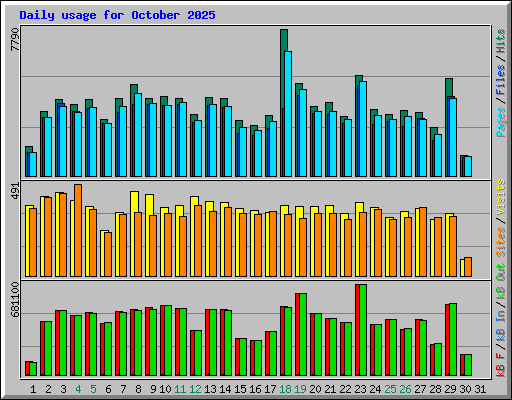Click the day 26 label on the x-axis
This screenshot has width=512, height=400.
click(x=405, y=389)
